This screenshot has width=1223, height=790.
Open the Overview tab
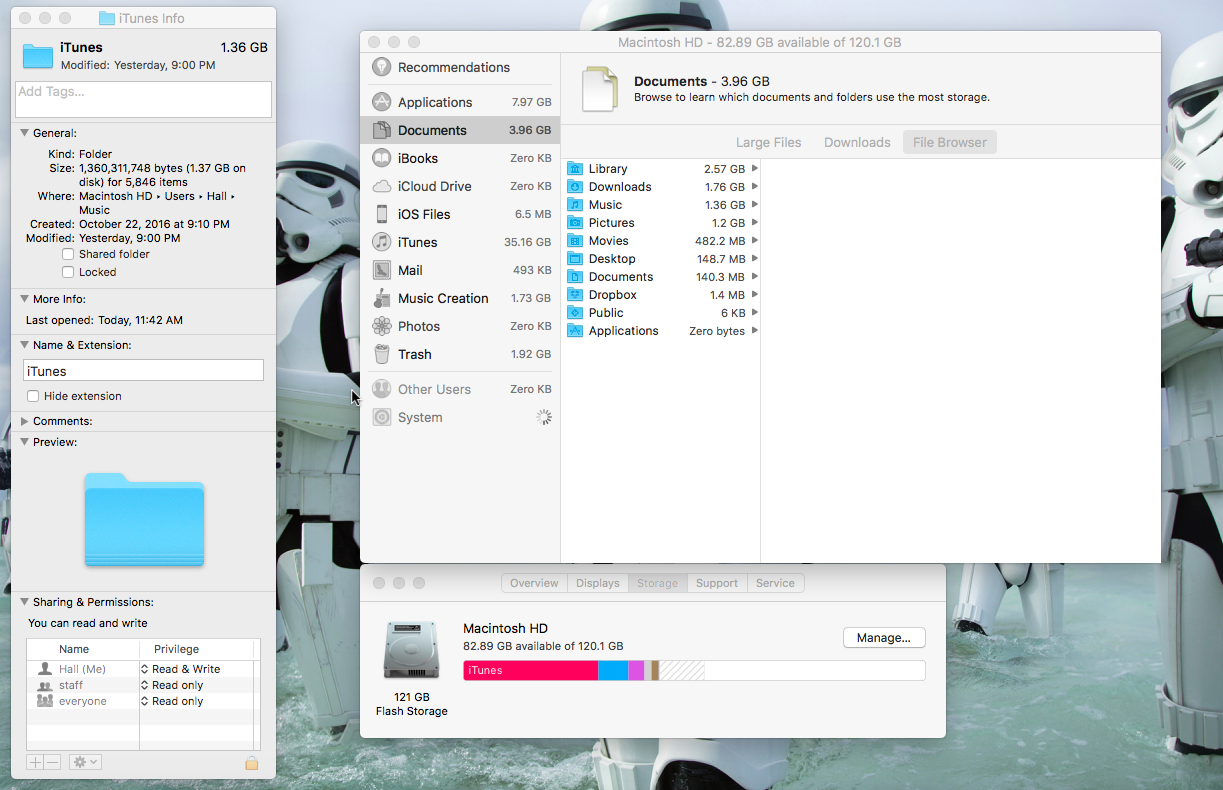534,583
